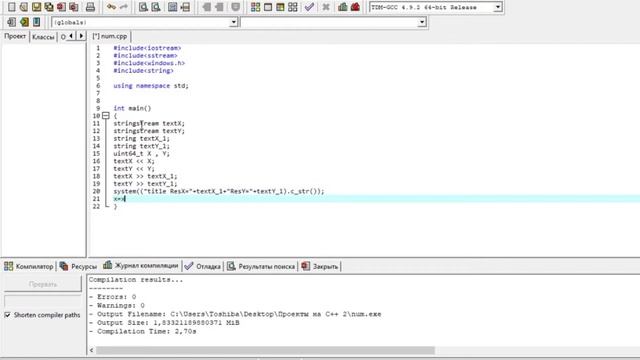The width and height of the screenshot is (640, 360).
Task: Toggle the Shorten compiler paths checkbox
Action: [7, 315]
